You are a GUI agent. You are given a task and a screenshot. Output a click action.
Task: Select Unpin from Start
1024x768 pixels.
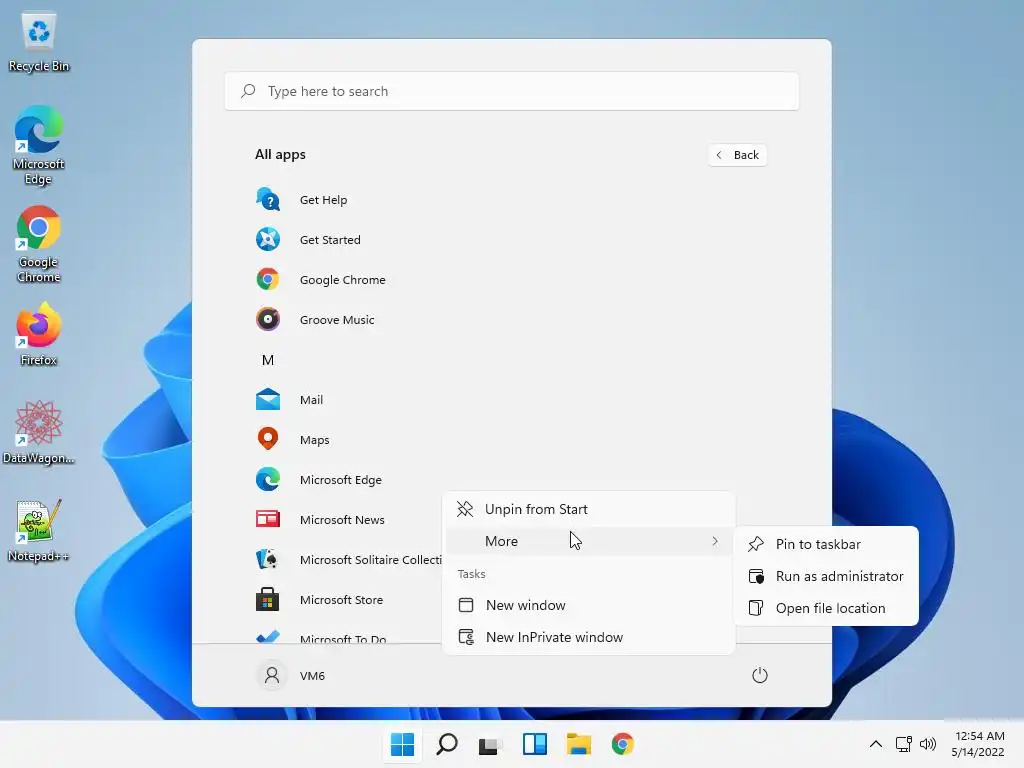[x=588, y=509]
